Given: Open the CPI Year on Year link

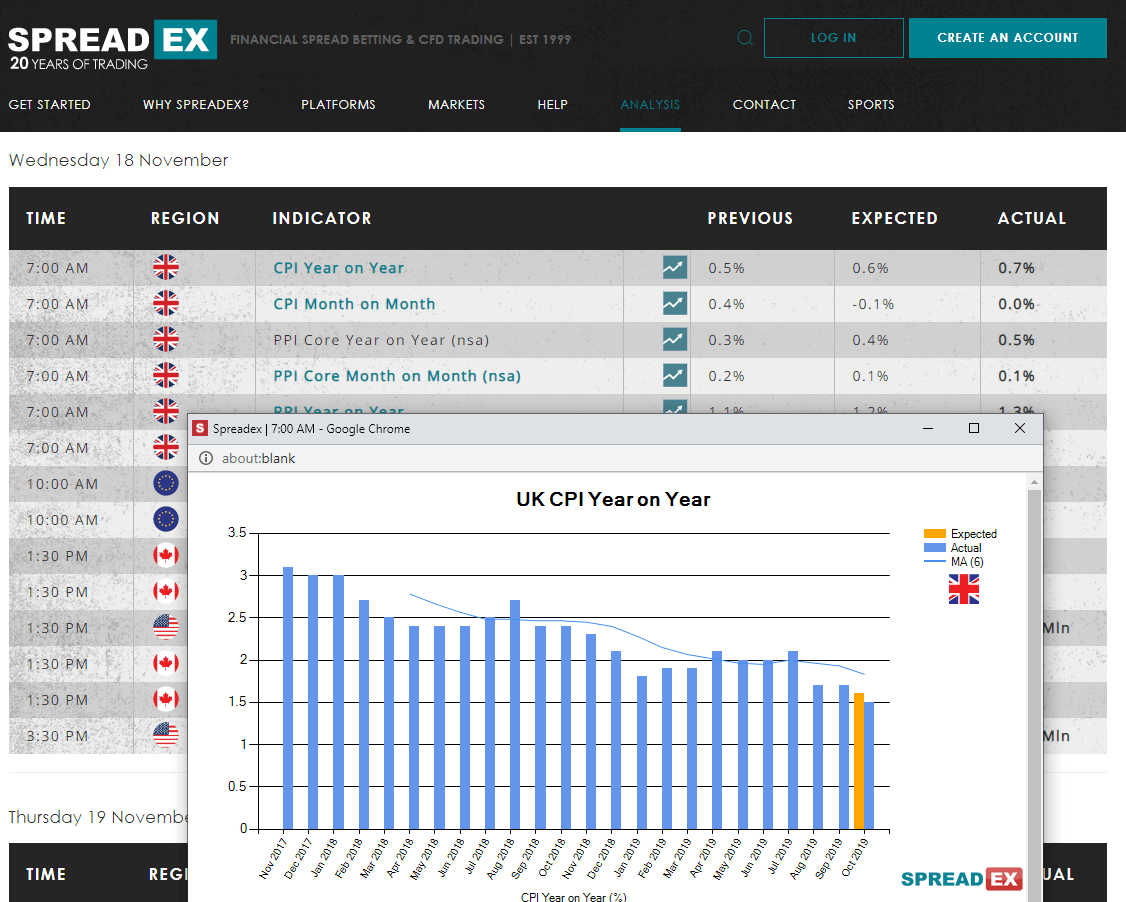Looking at the screenshot, I should tap(339, 268).
